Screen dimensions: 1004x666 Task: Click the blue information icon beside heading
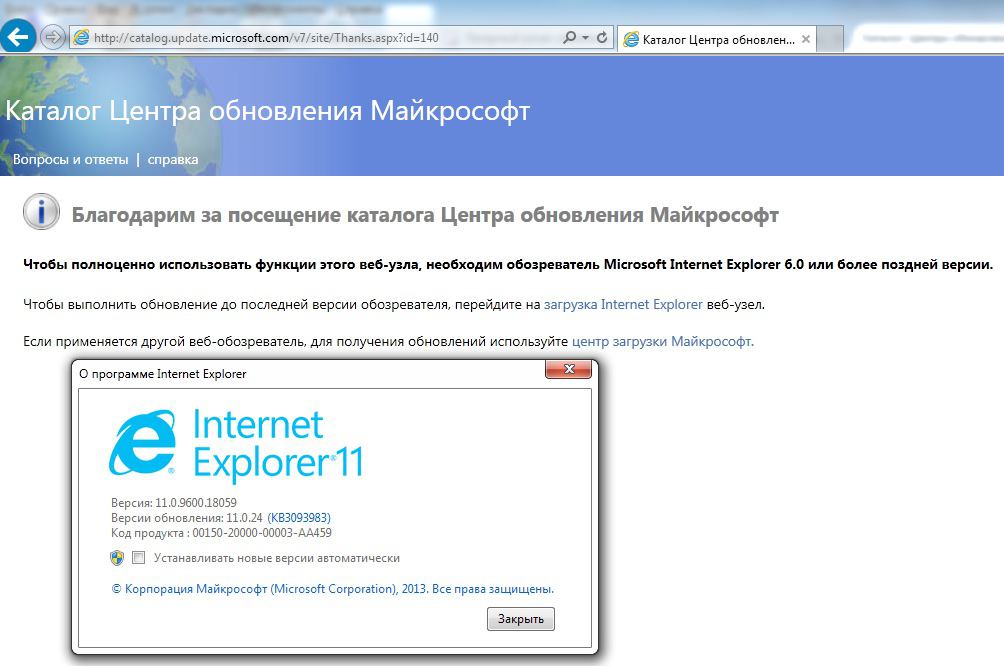42,212
